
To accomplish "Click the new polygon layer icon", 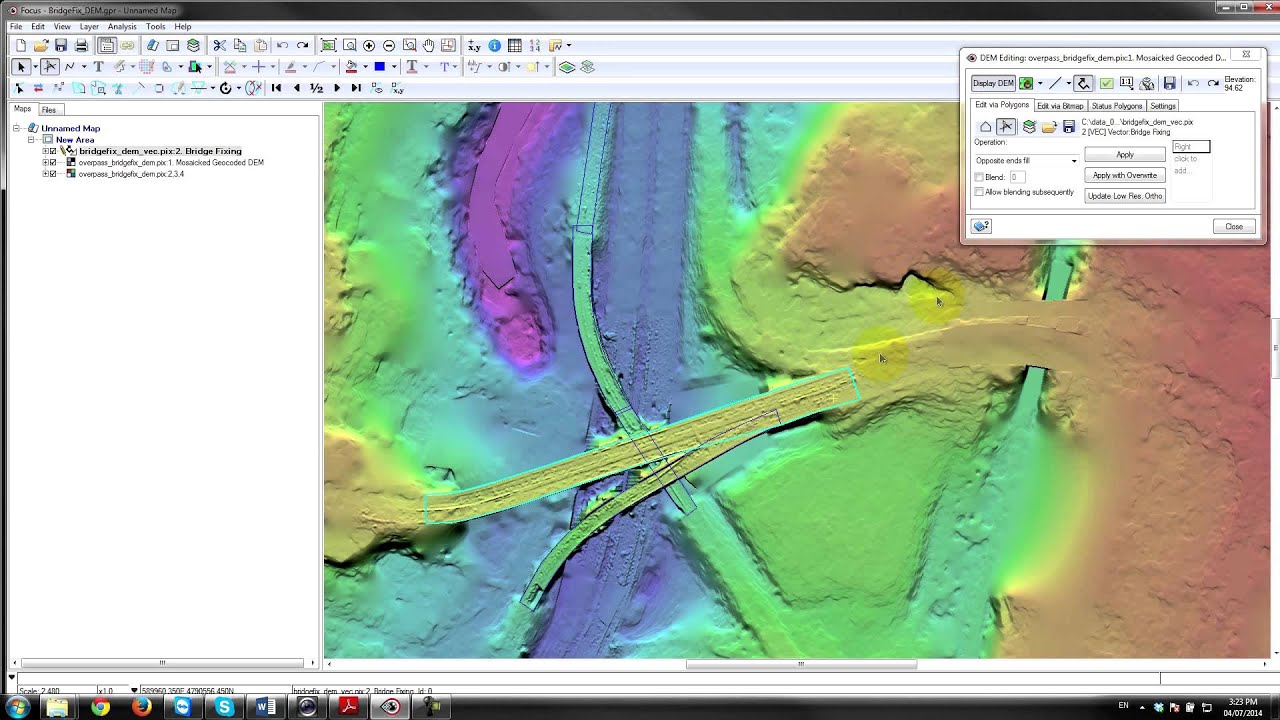I will tap(985, 127).
